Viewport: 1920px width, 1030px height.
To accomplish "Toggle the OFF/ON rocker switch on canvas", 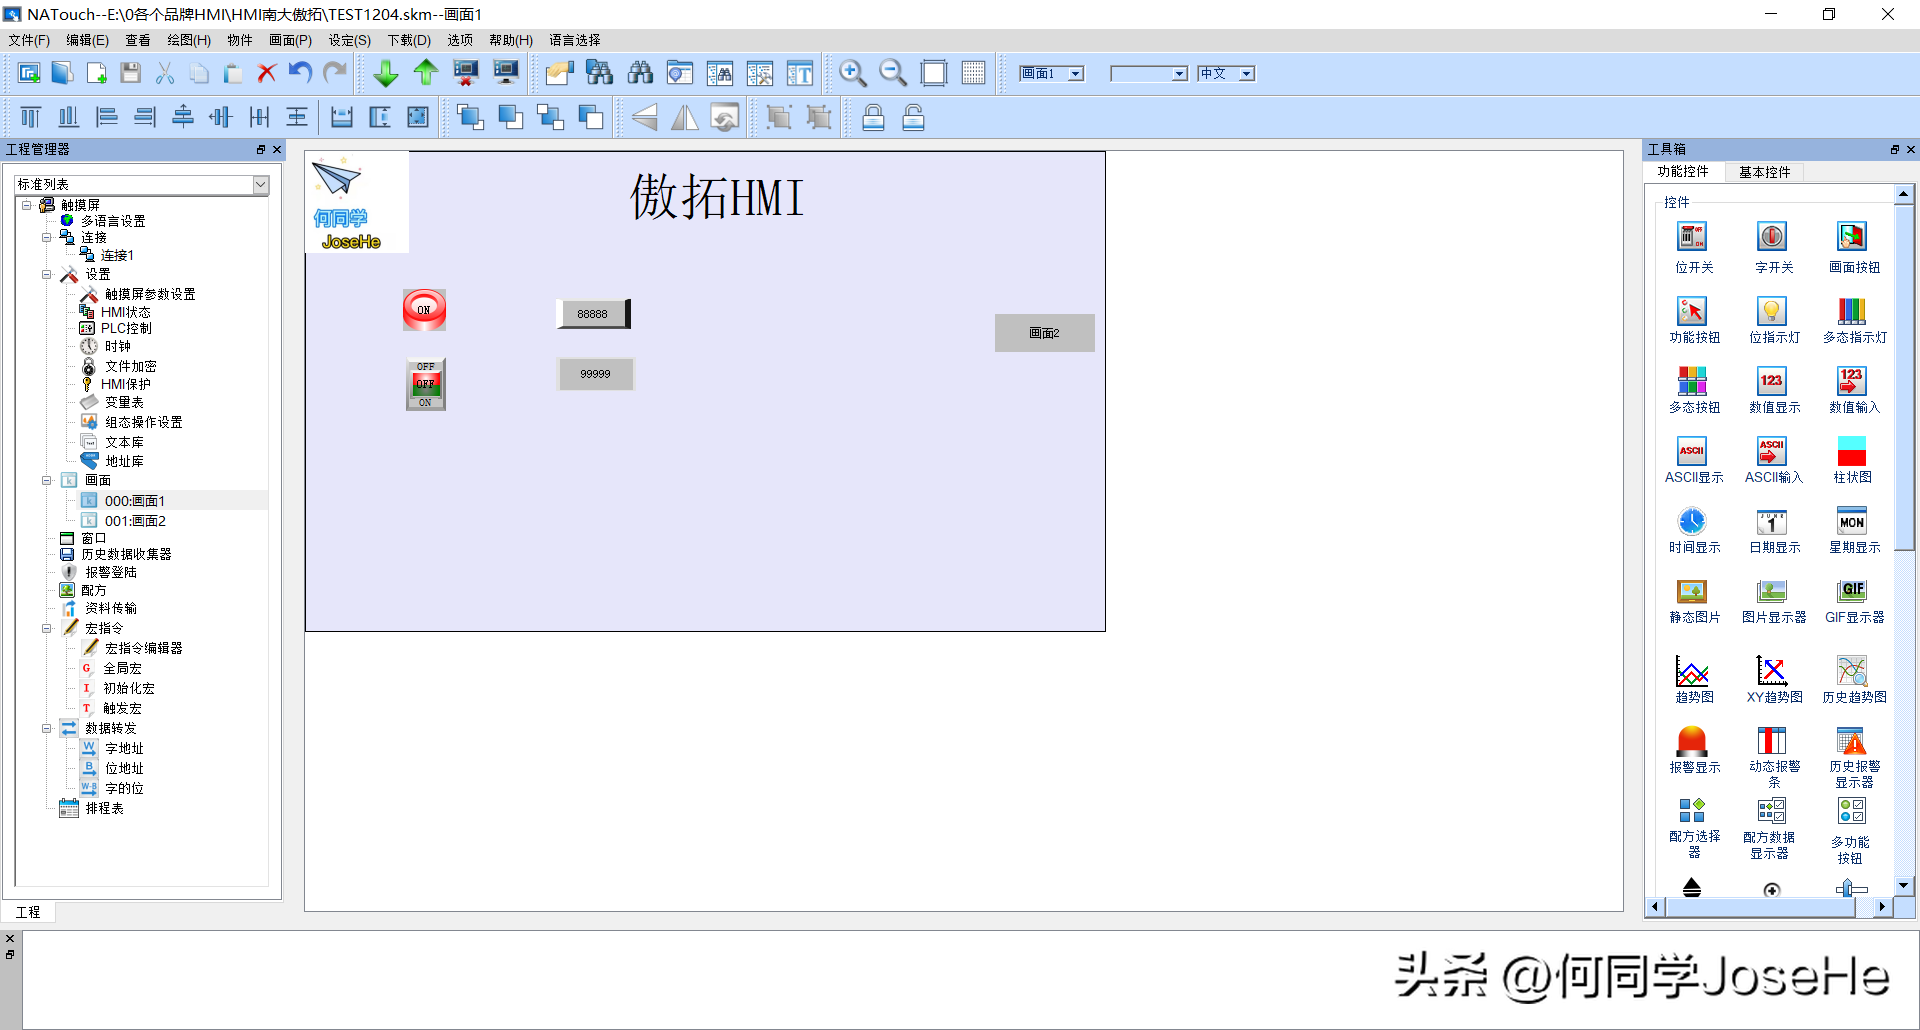I will (425, 384).
